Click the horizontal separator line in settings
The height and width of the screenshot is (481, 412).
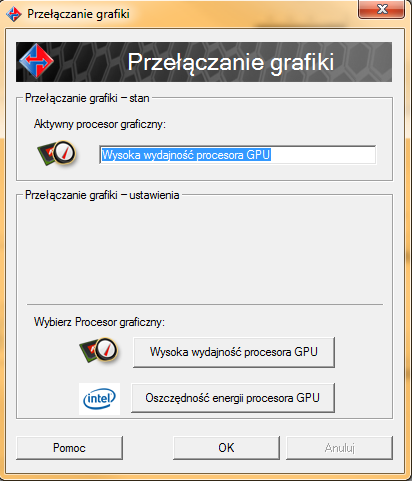pyautogui.click(x=205, y=304)
